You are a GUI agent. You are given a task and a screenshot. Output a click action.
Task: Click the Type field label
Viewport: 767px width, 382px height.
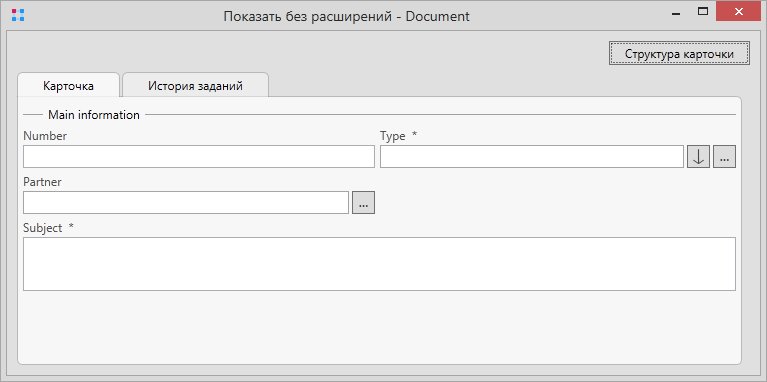393,136
